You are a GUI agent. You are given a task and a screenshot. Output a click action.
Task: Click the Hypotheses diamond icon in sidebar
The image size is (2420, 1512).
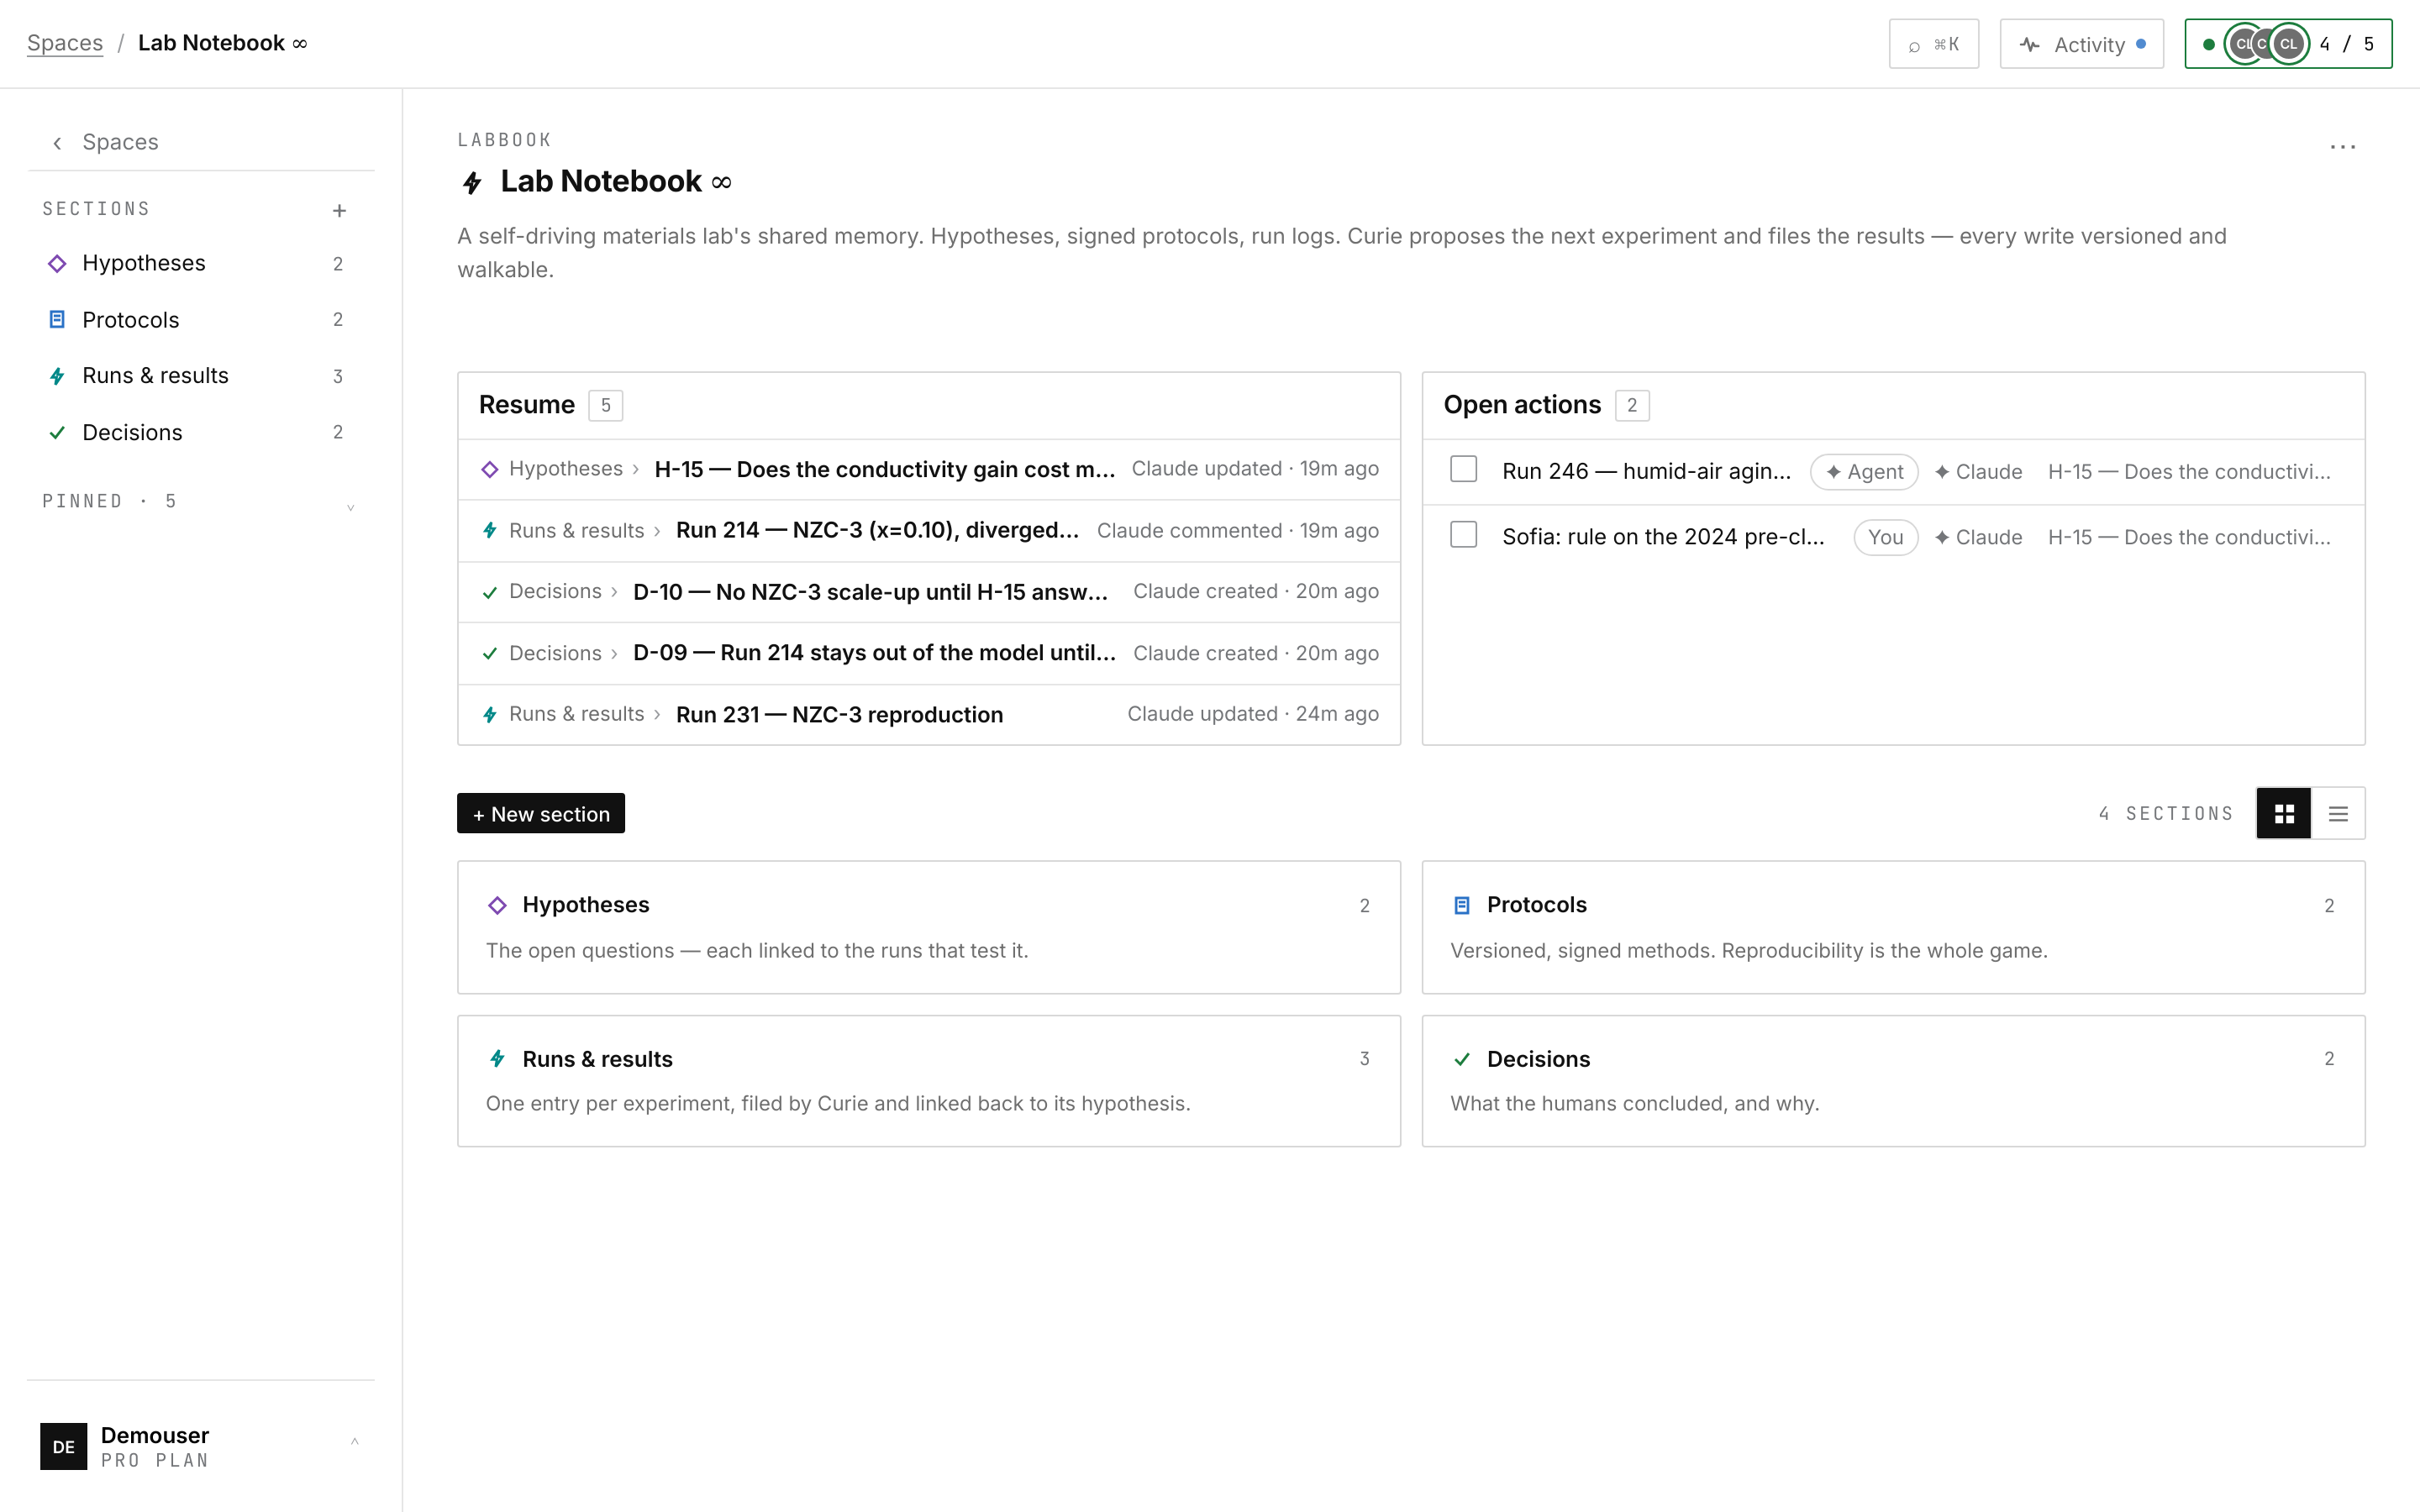coord(57,263)
